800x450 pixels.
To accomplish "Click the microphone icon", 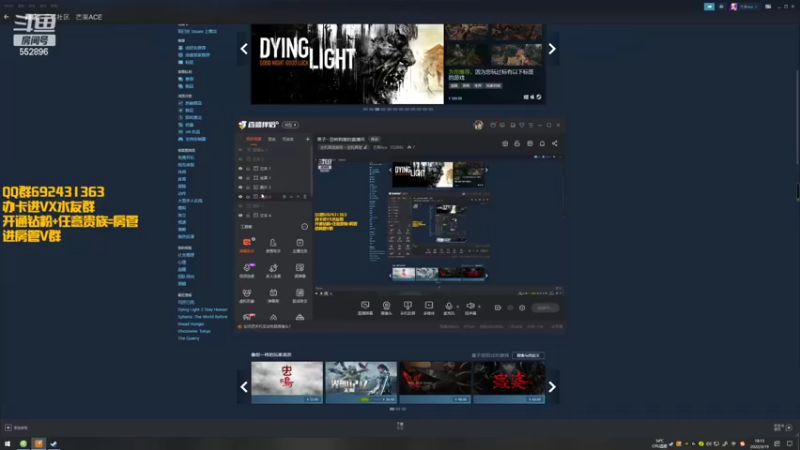I will [448, 307].
